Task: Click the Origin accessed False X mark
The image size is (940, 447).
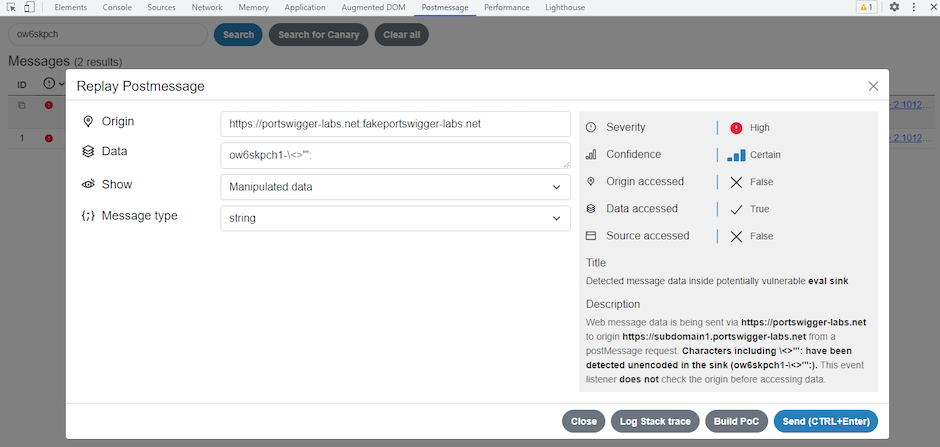Action: 736,182
